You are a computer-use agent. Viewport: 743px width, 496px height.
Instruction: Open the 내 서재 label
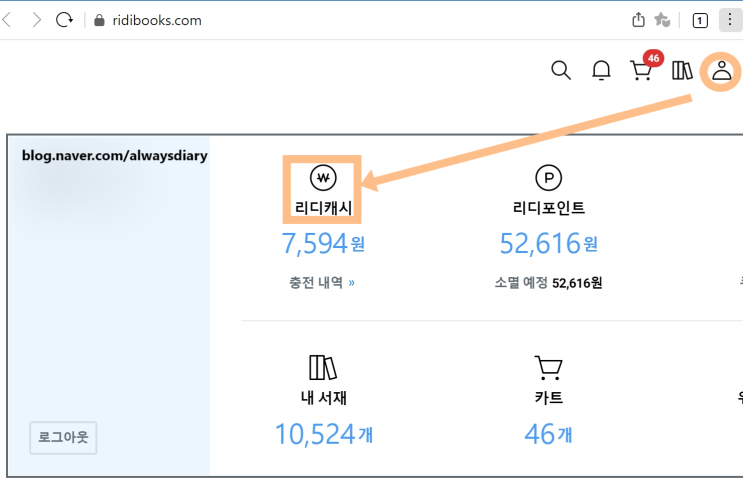click(324, 397)
